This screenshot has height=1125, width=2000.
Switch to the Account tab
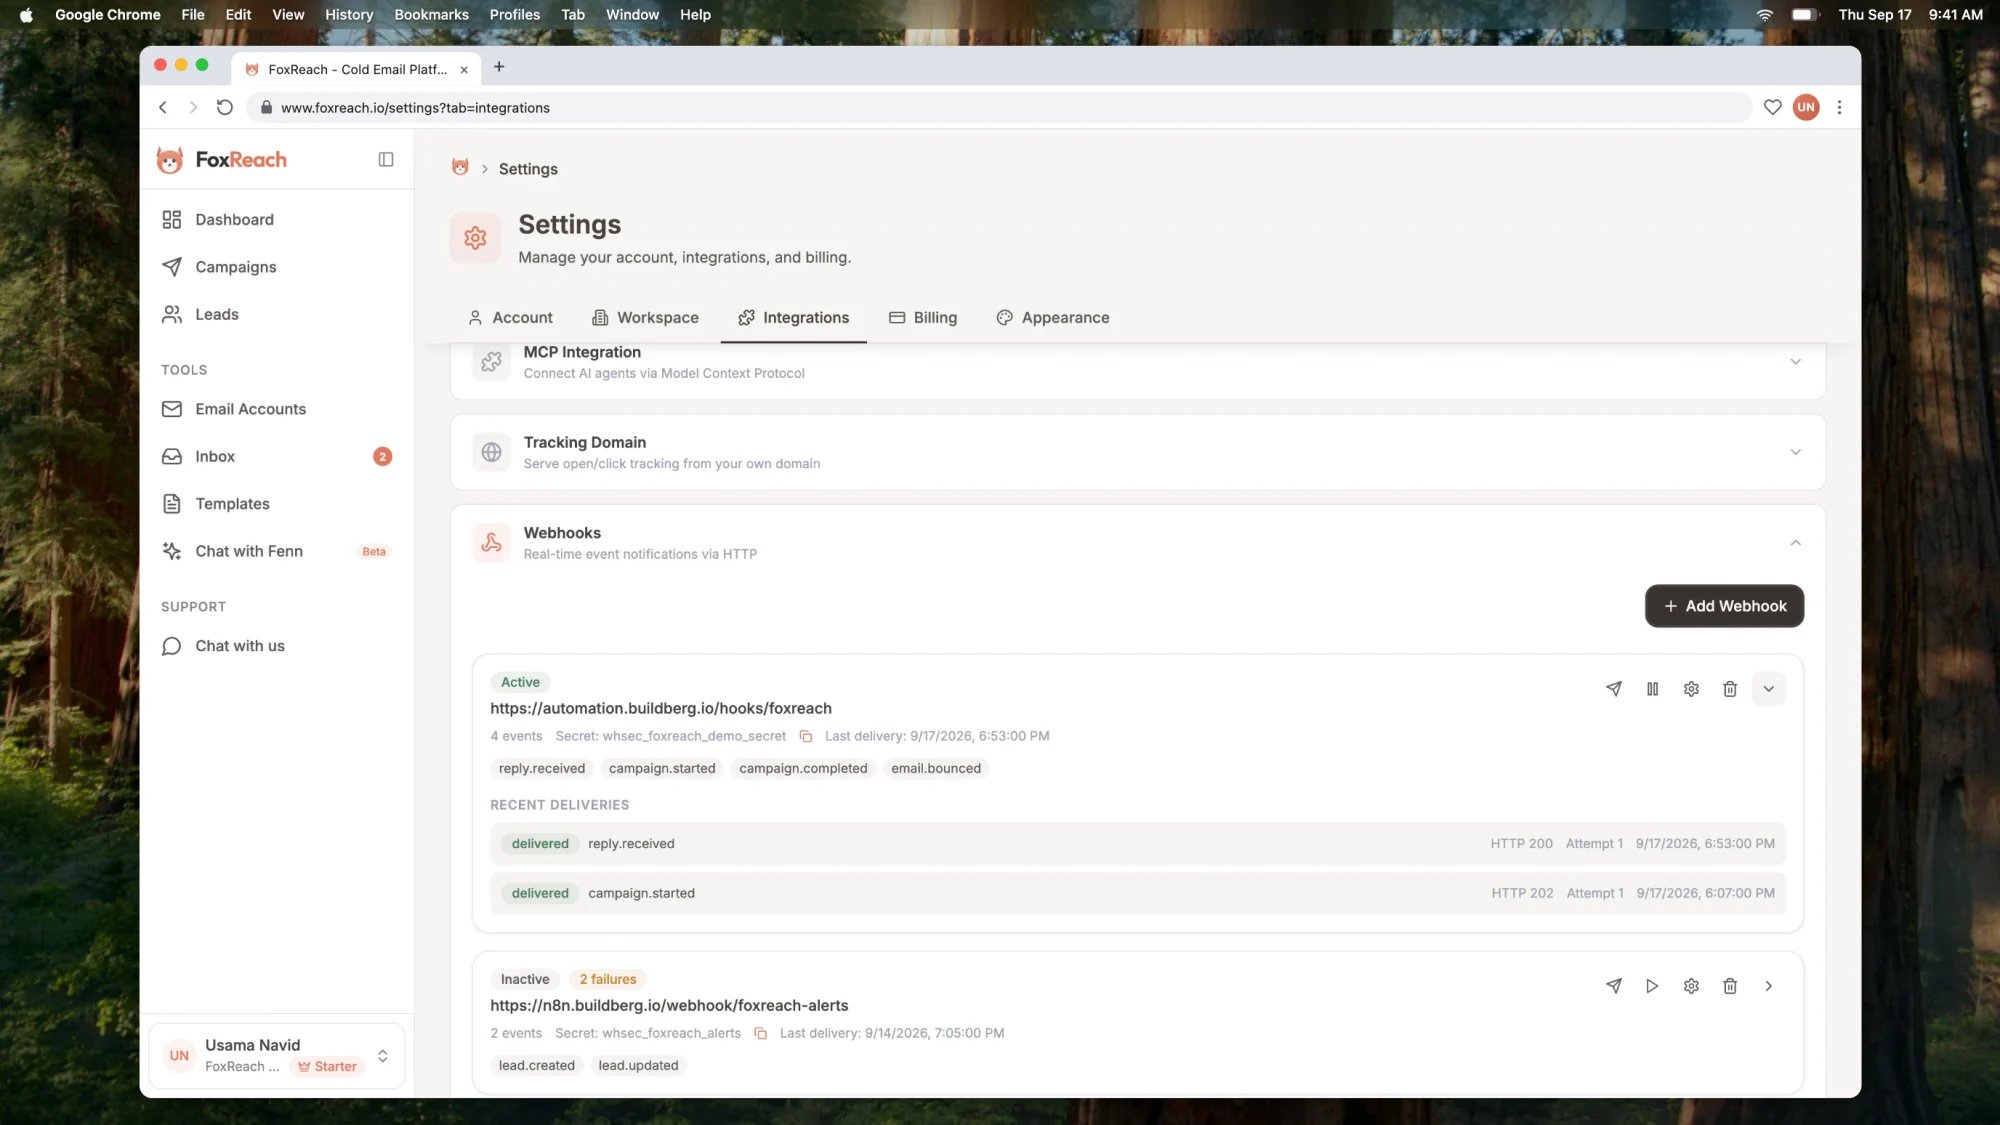point(510,317)
